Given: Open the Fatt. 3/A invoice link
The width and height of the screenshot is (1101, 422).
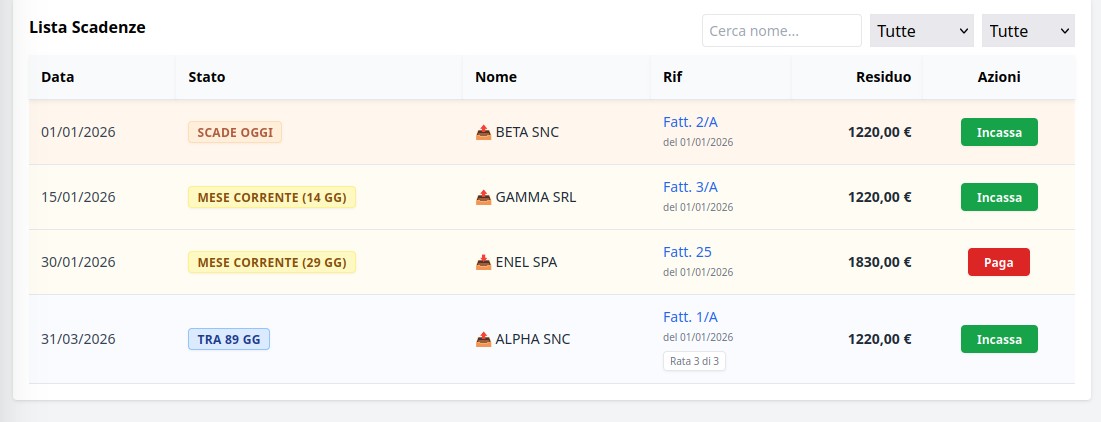Looking at the screenshot, I should click(690, 187).
